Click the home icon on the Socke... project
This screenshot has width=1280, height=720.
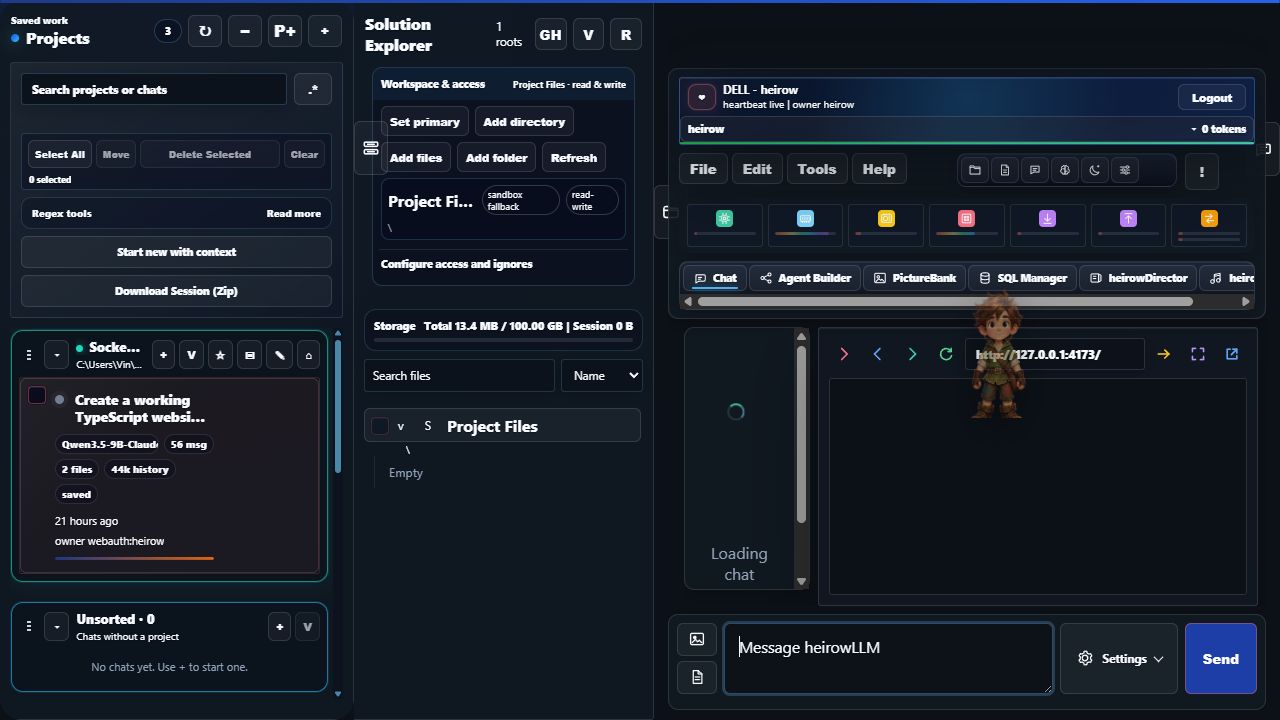click(x=309, y=355)
